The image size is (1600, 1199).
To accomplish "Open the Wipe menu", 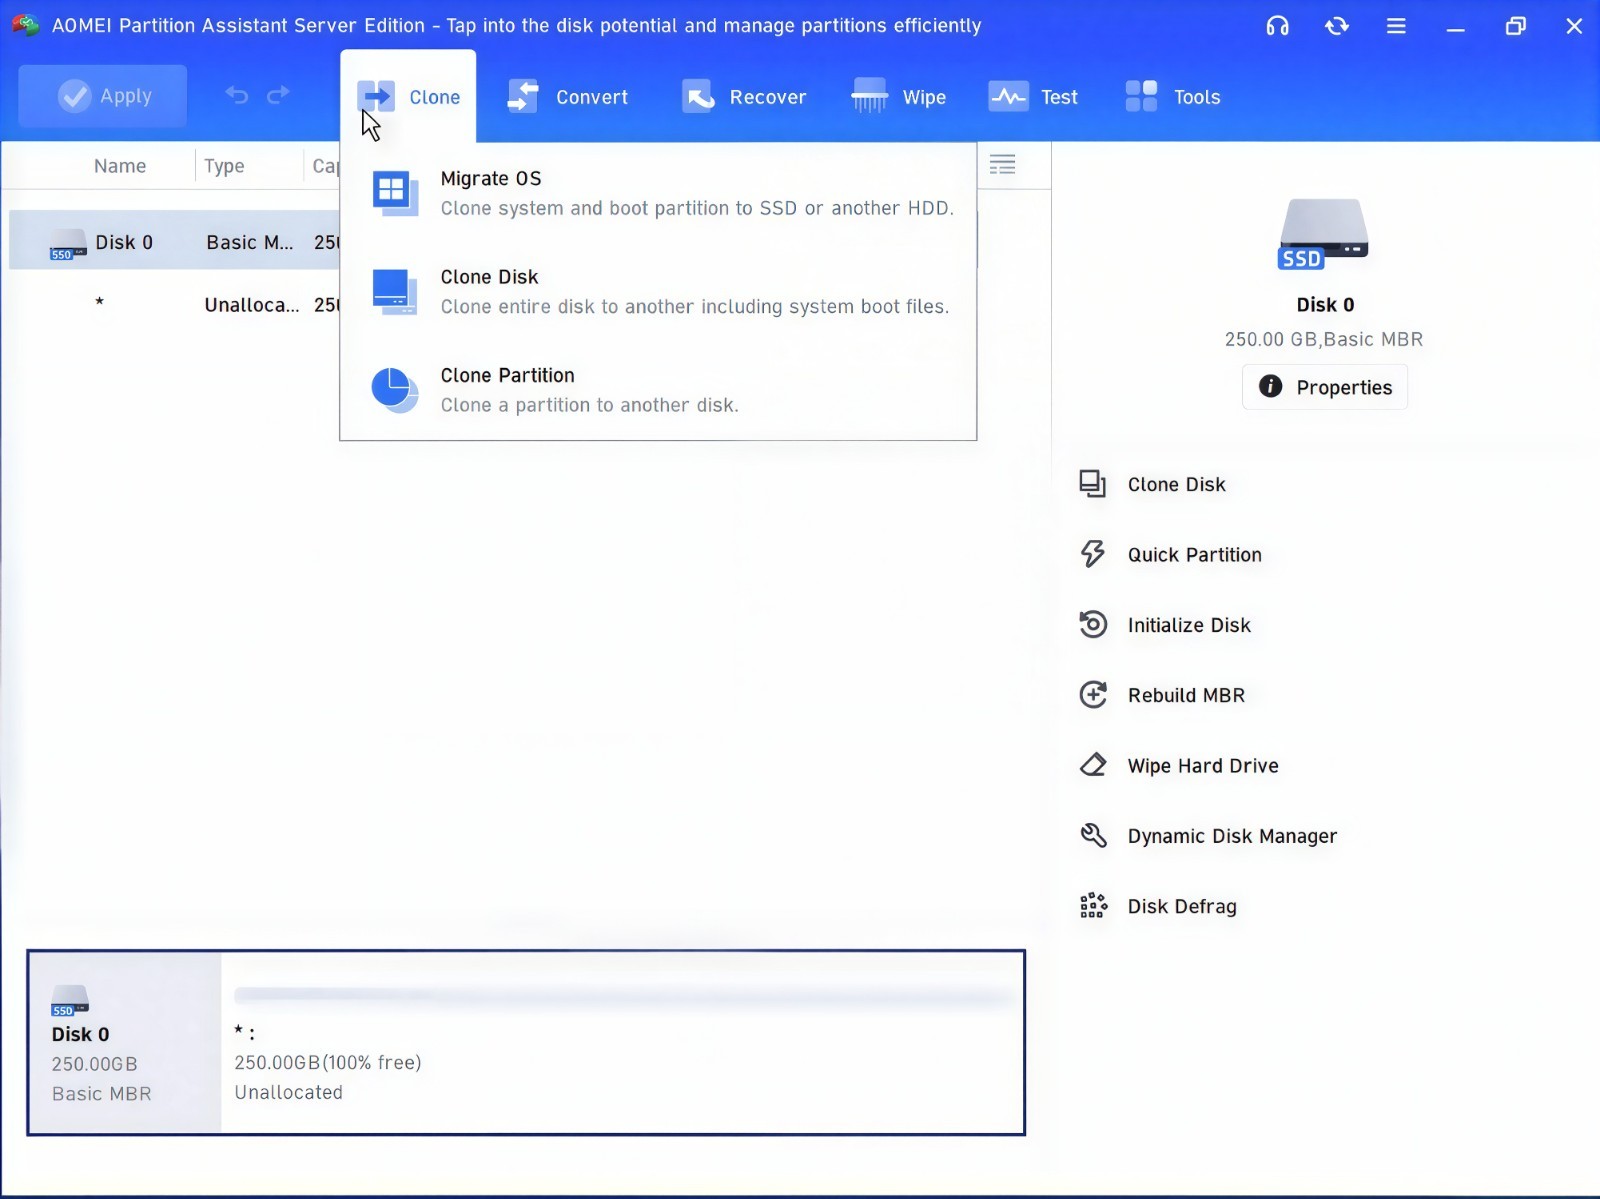I will [x=898, y=97].
